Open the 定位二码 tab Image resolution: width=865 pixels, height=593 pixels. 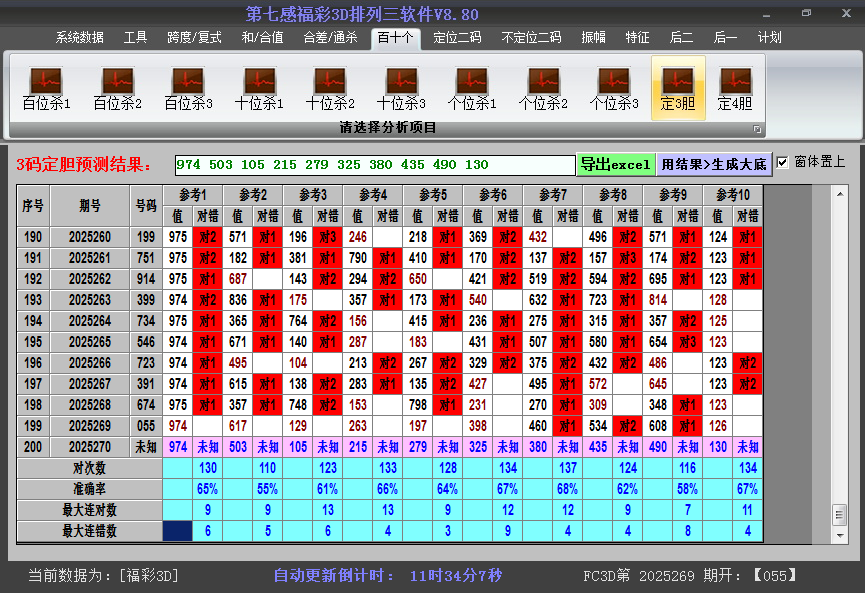click(x=457, y=38)
